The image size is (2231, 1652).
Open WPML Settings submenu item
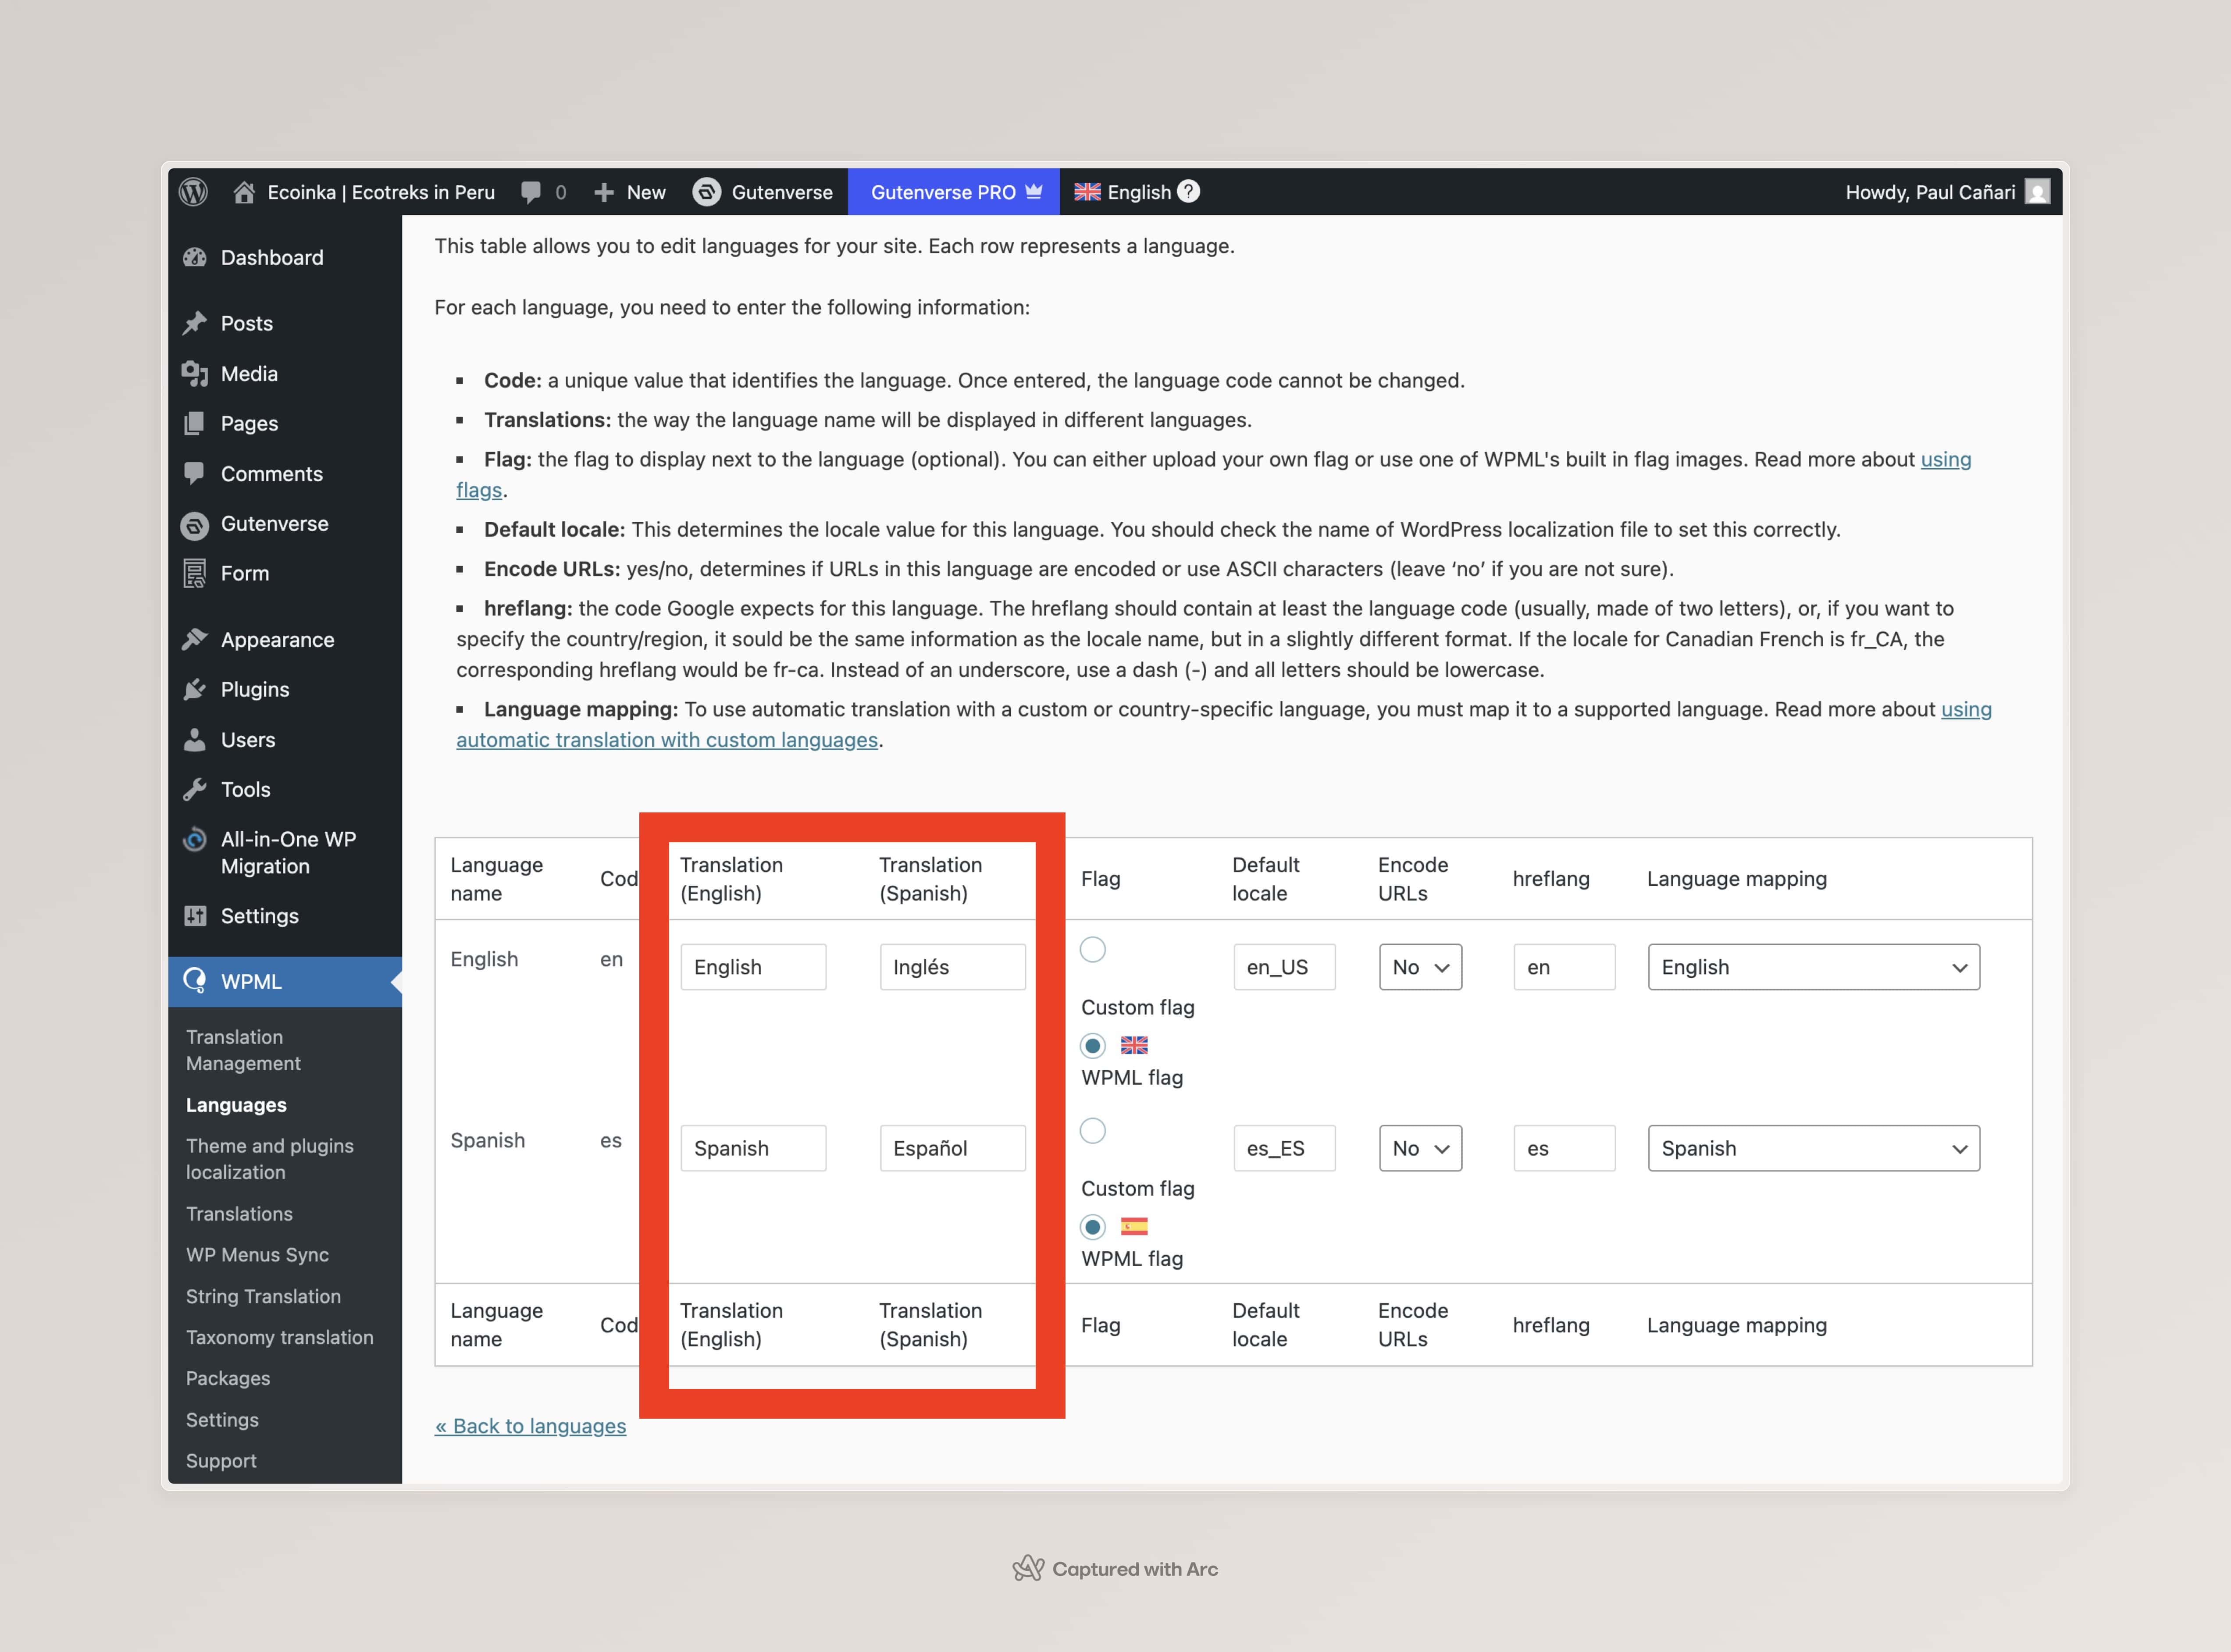pyautogui.click(x=222, y=1420)
